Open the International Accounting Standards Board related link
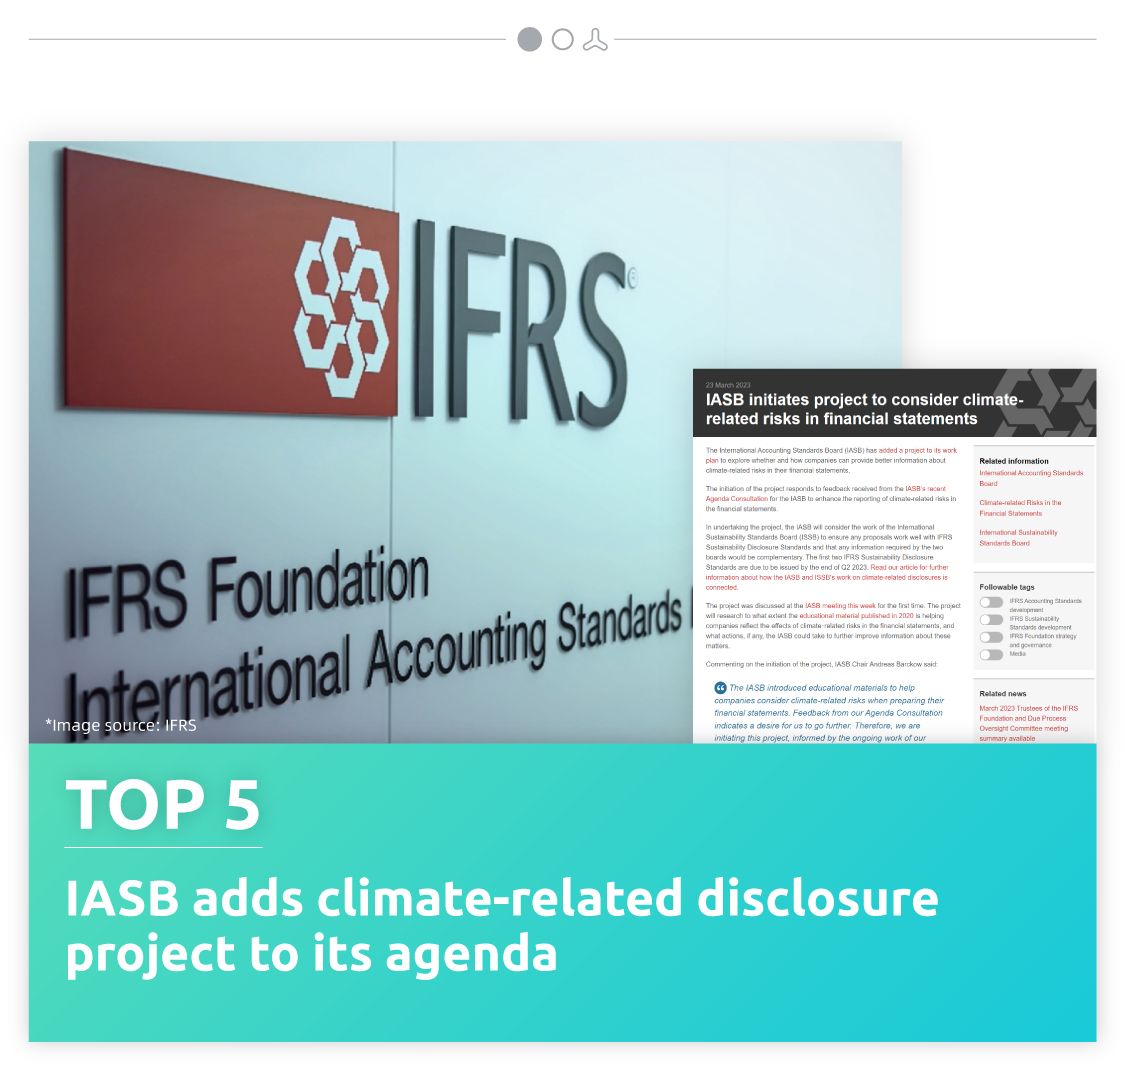The width and height of the screenshot is (1125, 1071). [x=1031, y=478]
